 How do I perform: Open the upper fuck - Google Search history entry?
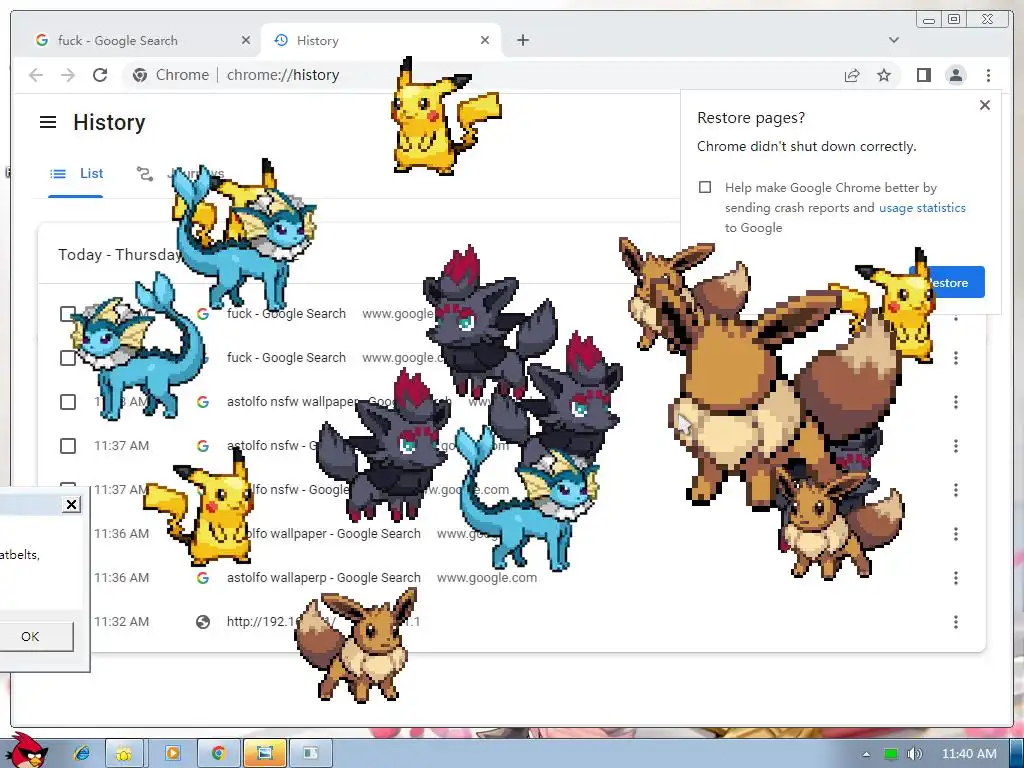(x=286, y=313)
